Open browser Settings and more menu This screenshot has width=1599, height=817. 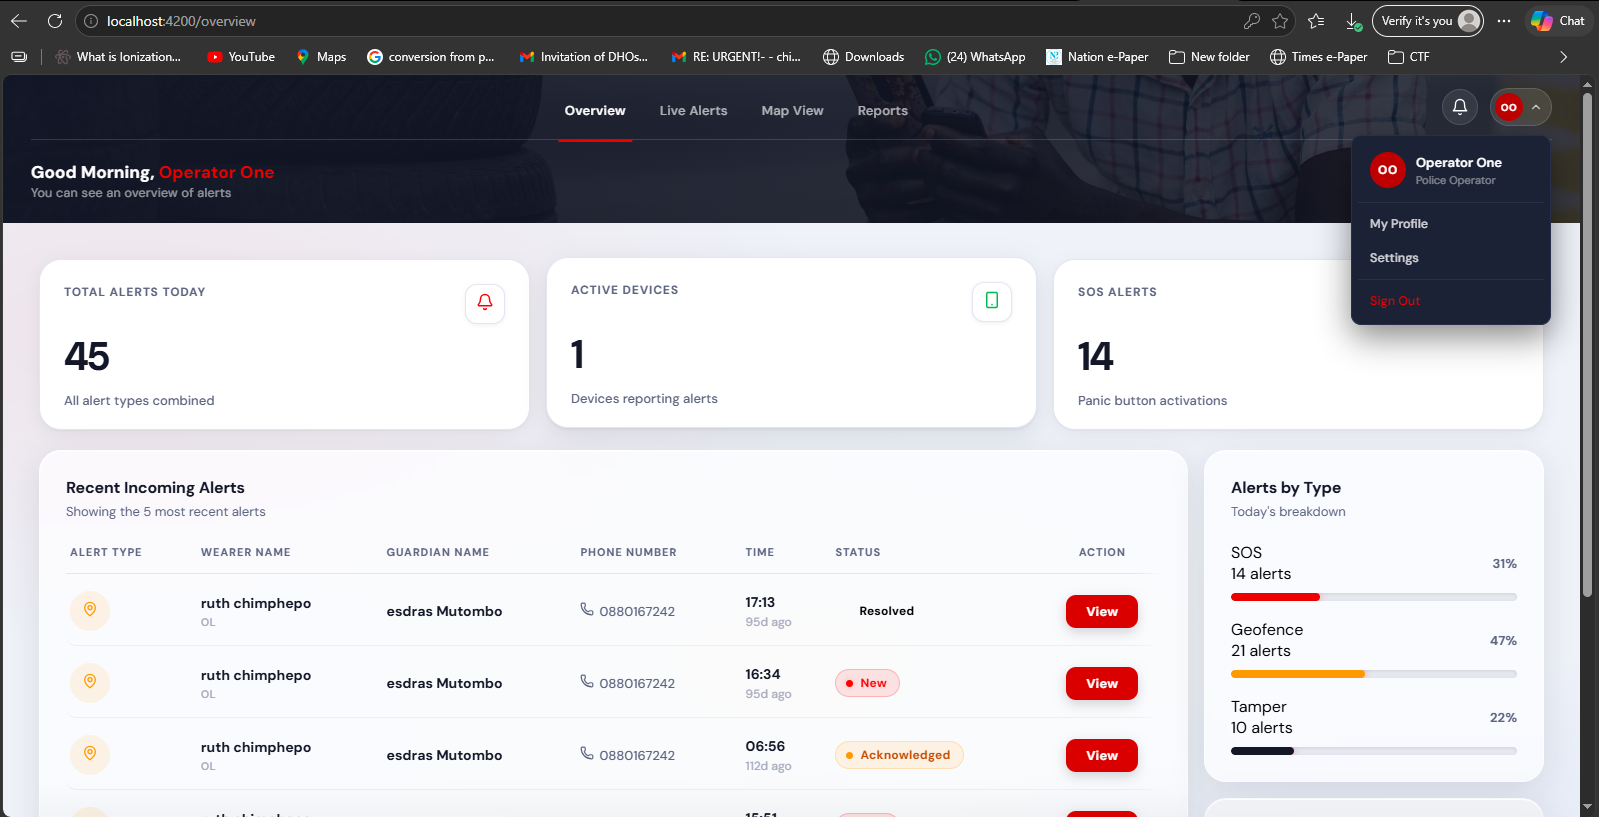pos(1504,21)
